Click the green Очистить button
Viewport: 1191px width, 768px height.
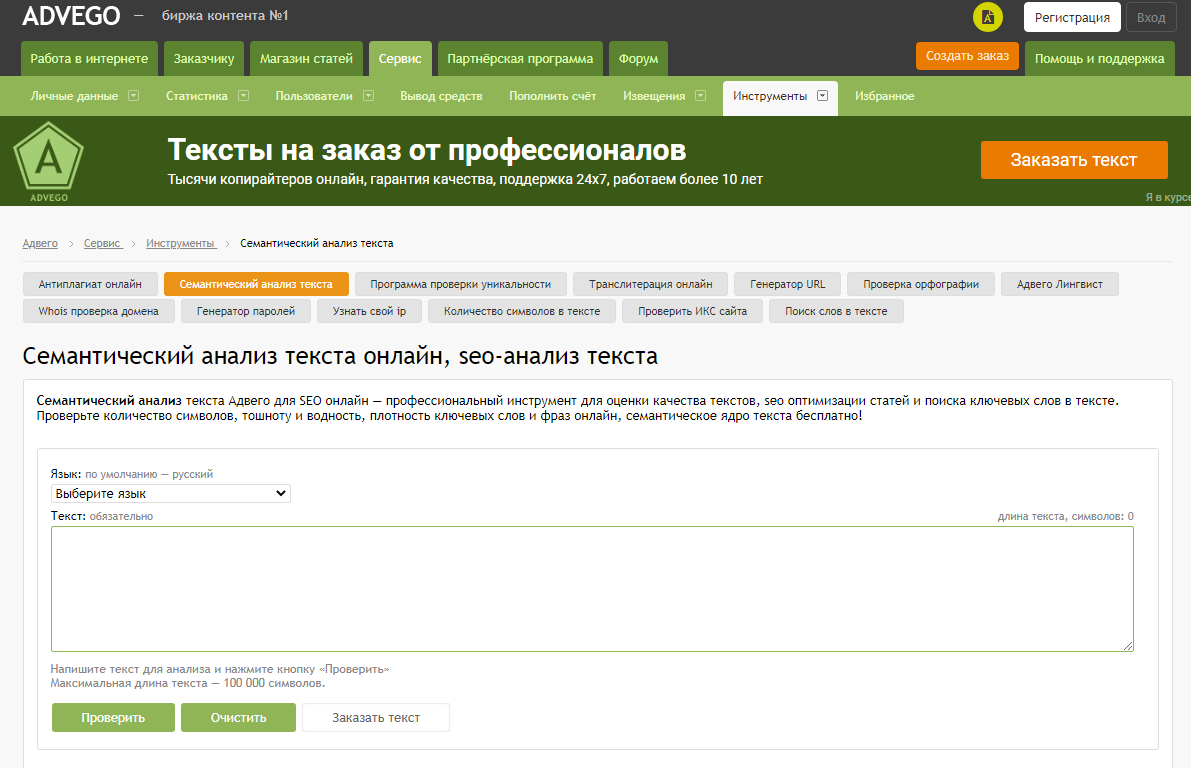pos(239,717)
